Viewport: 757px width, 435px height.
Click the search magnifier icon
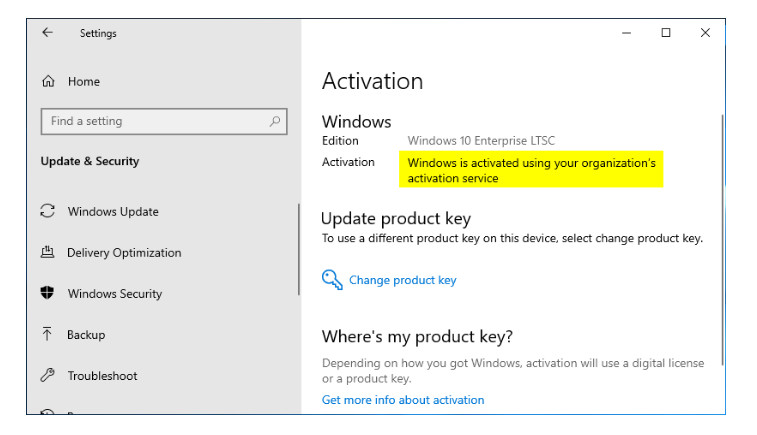275,121
